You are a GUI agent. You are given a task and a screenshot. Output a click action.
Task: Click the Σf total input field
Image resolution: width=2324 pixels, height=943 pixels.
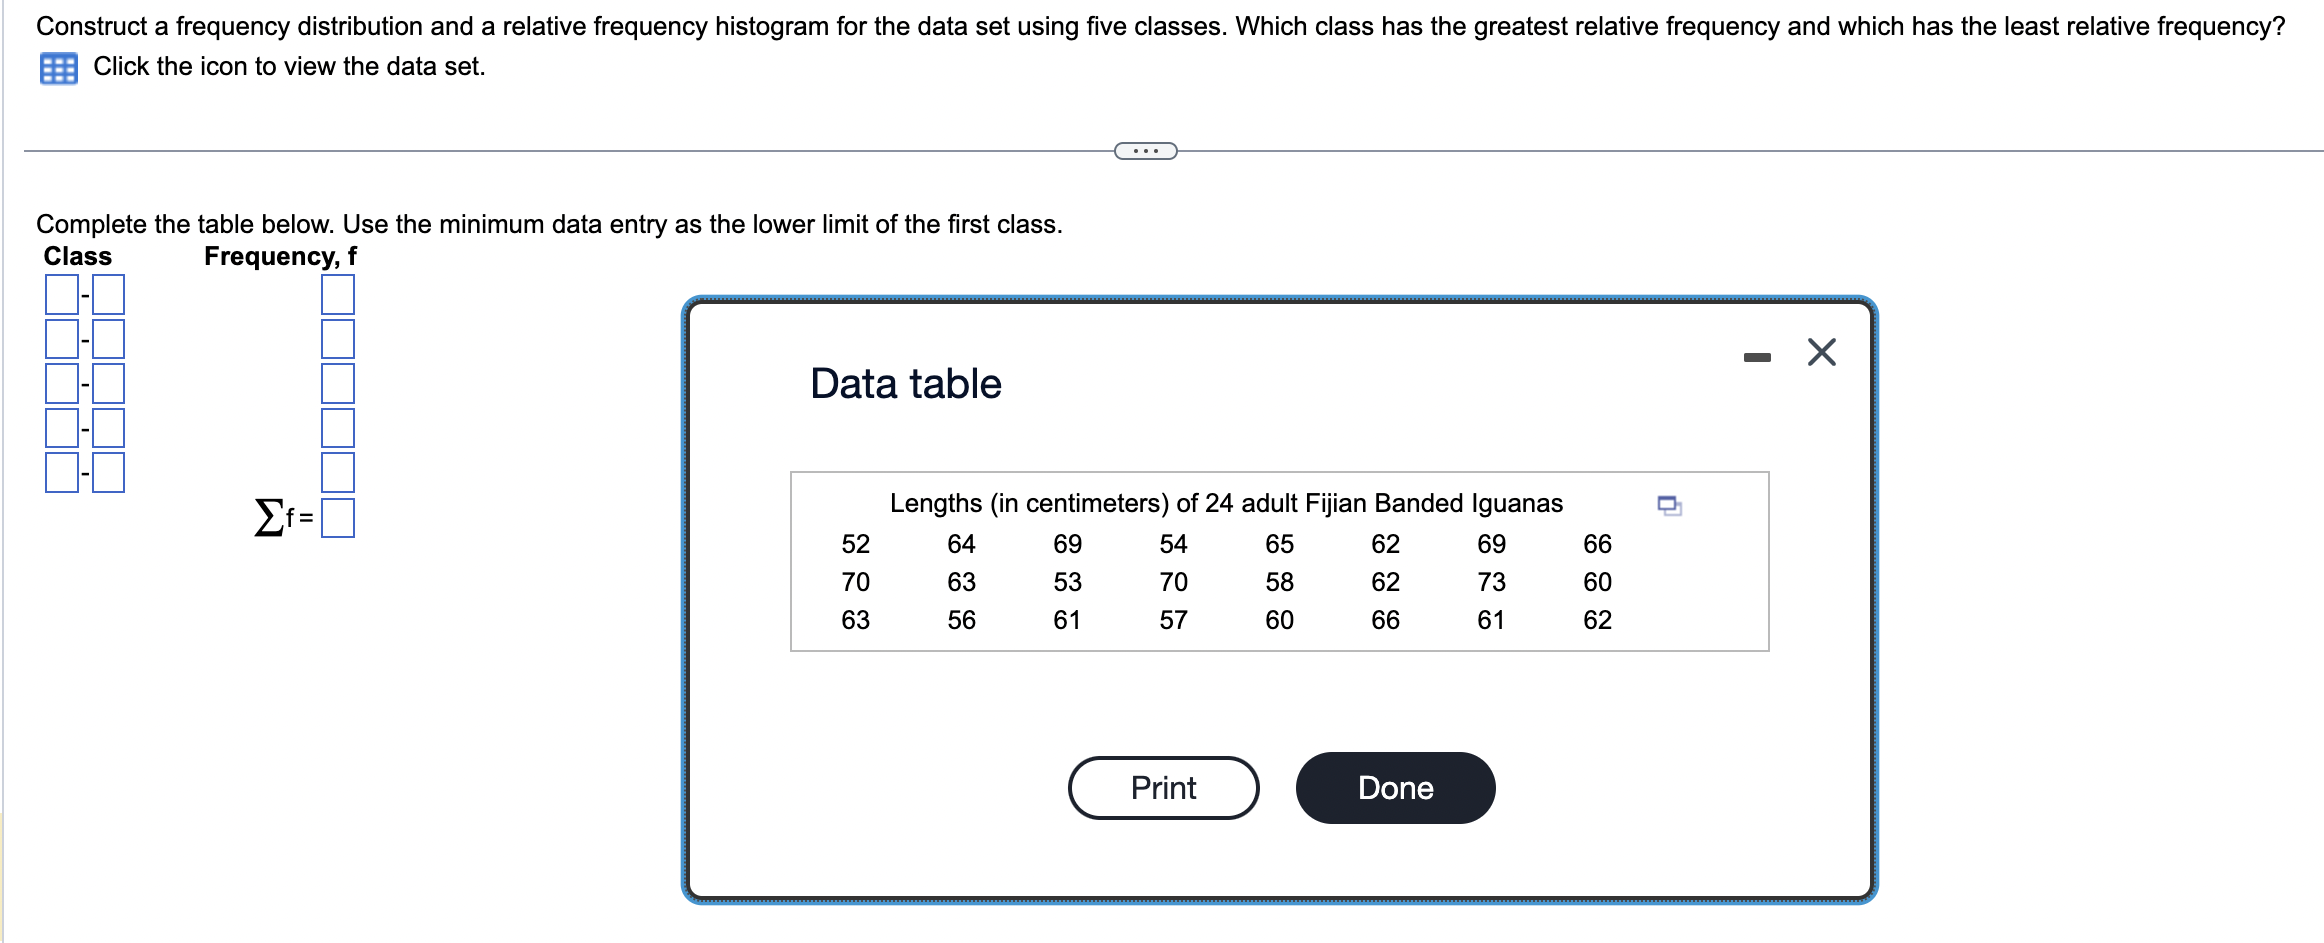[340, 518]
